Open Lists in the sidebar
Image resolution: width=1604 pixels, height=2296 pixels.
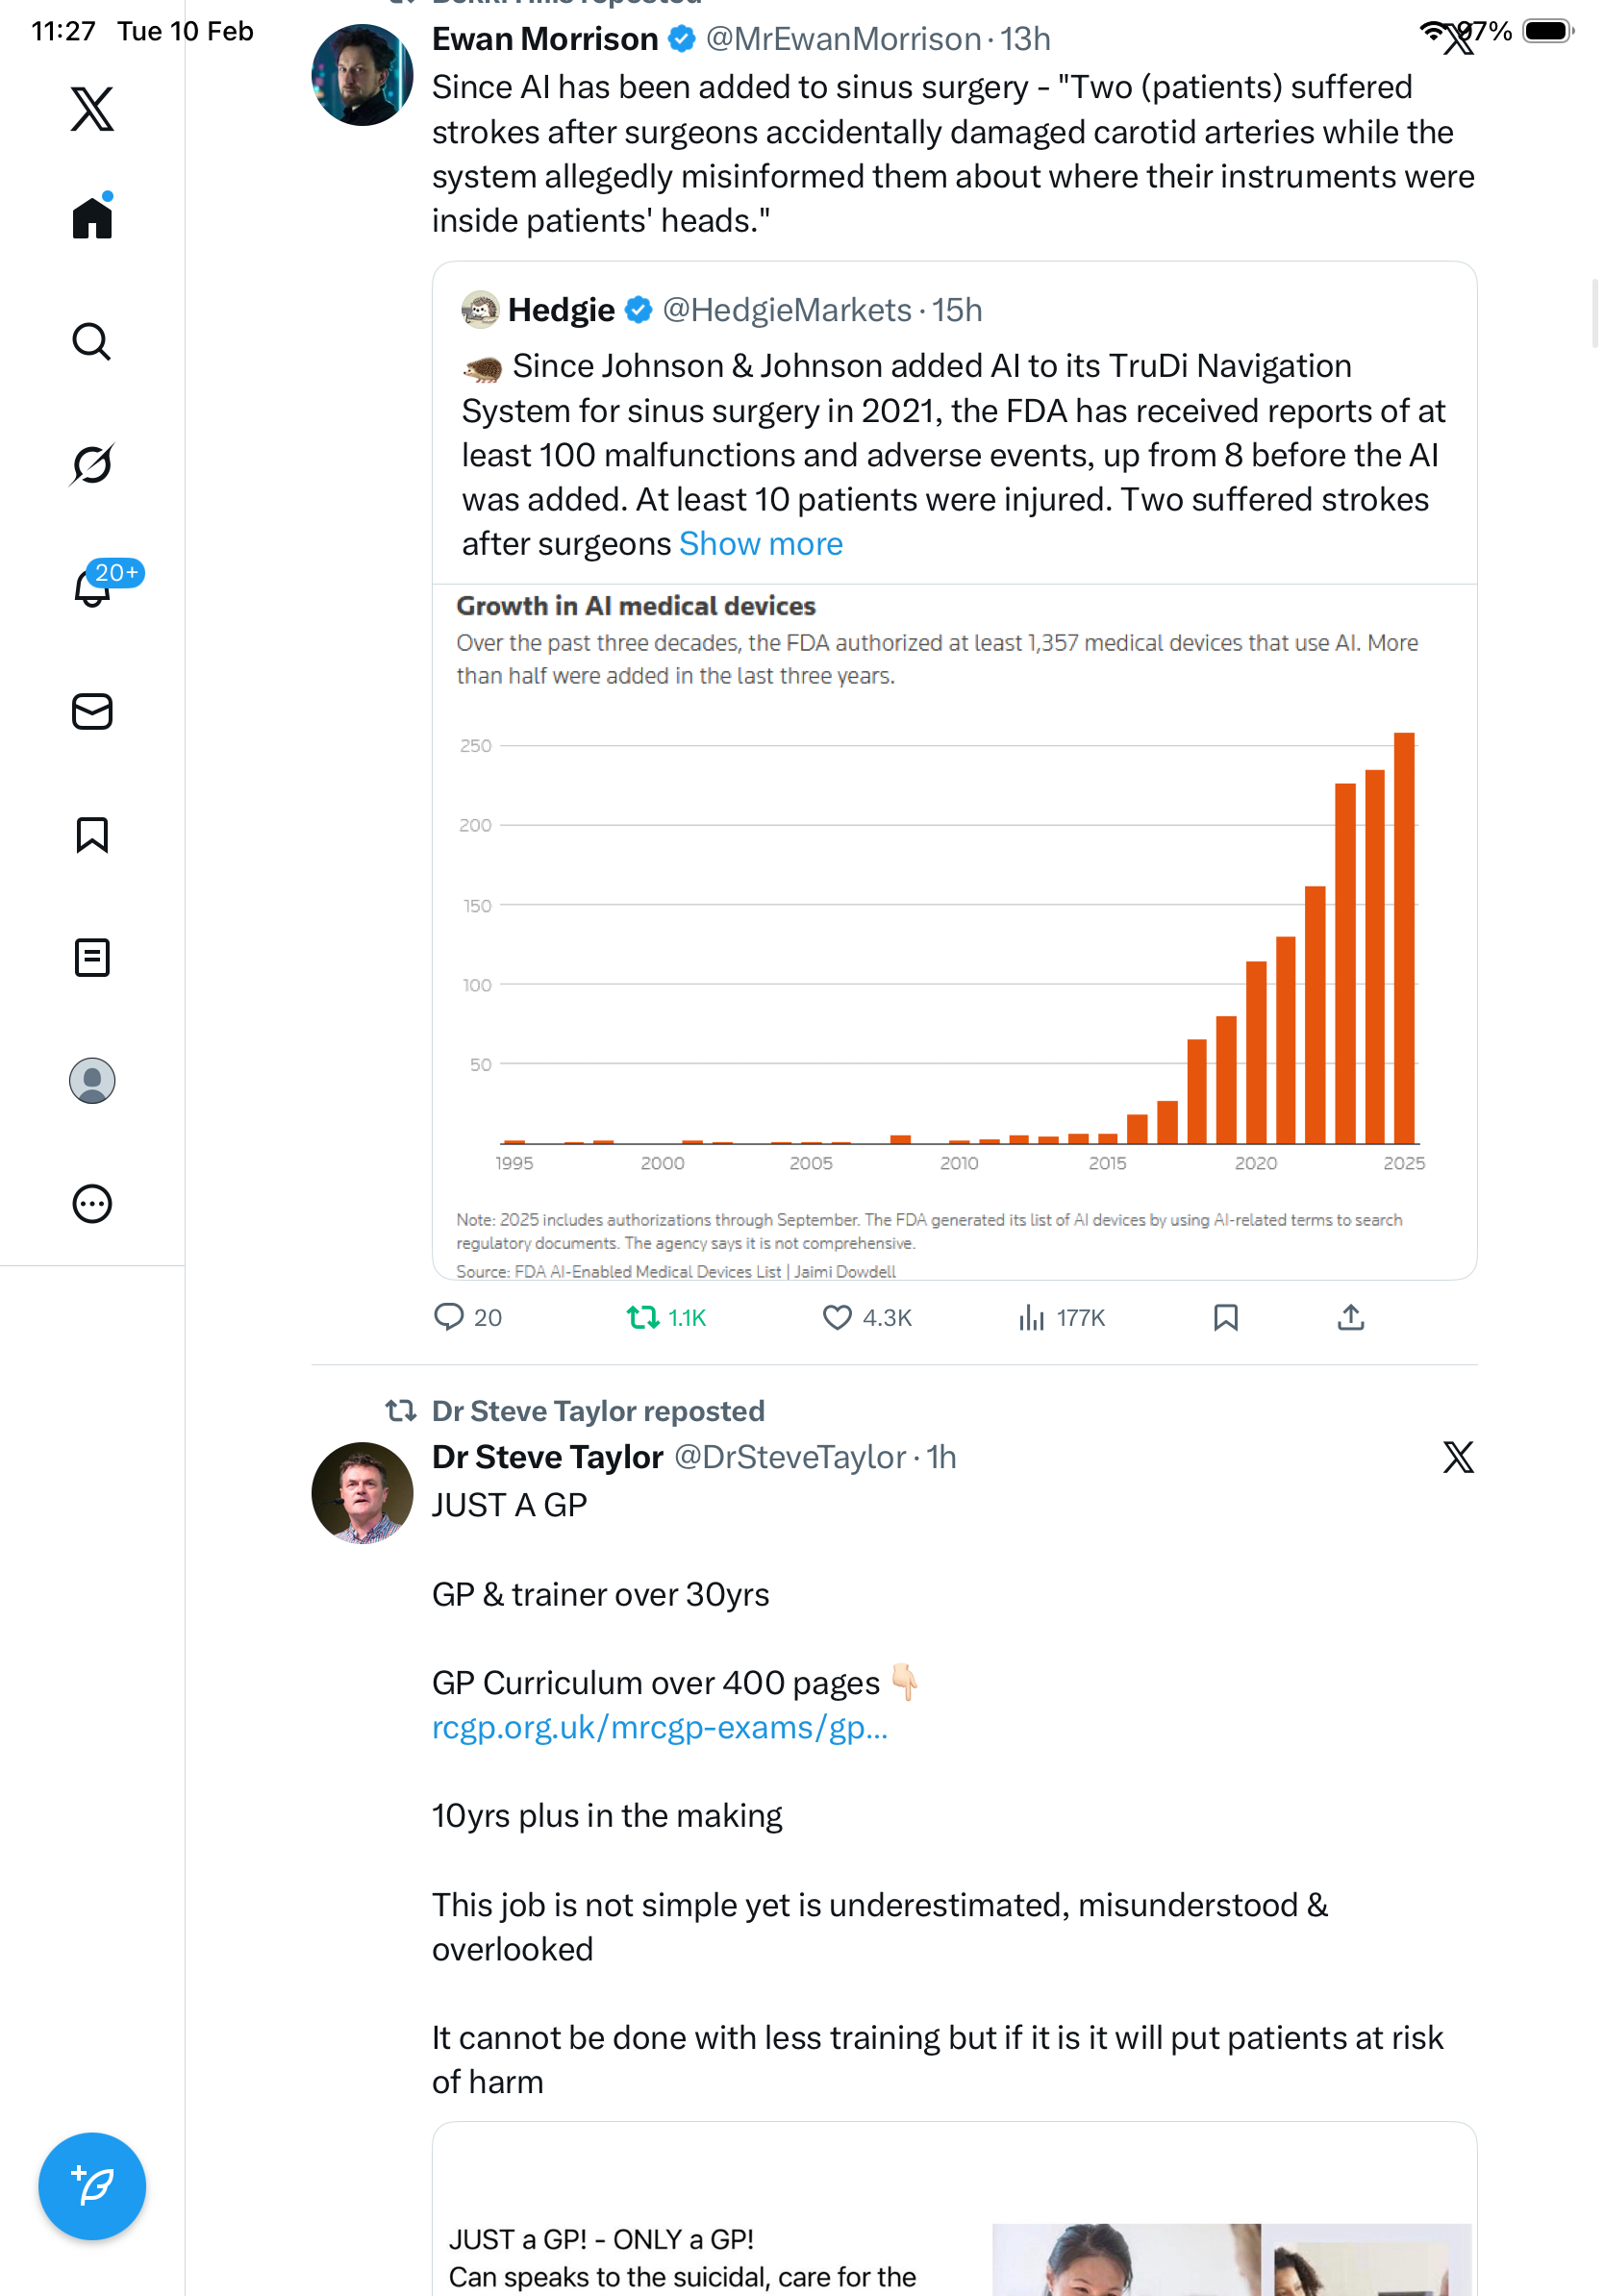[92, 958]
